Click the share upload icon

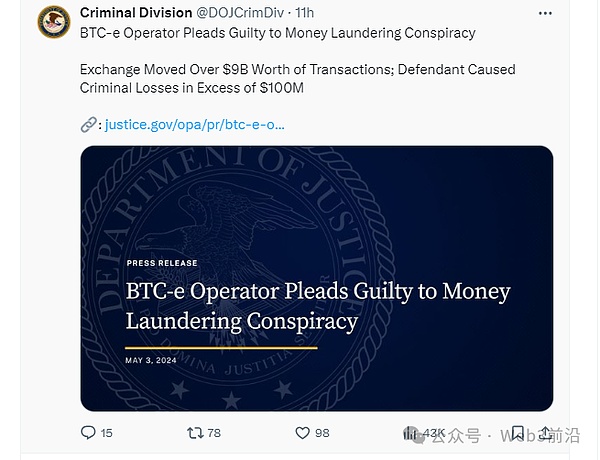click(545, 433)
